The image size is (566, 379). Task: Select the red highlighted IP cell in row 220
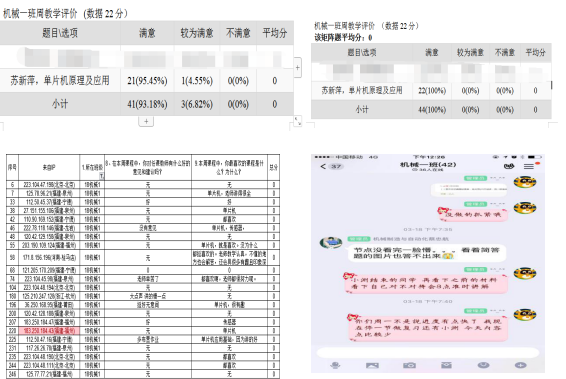(x=49, y=331)
